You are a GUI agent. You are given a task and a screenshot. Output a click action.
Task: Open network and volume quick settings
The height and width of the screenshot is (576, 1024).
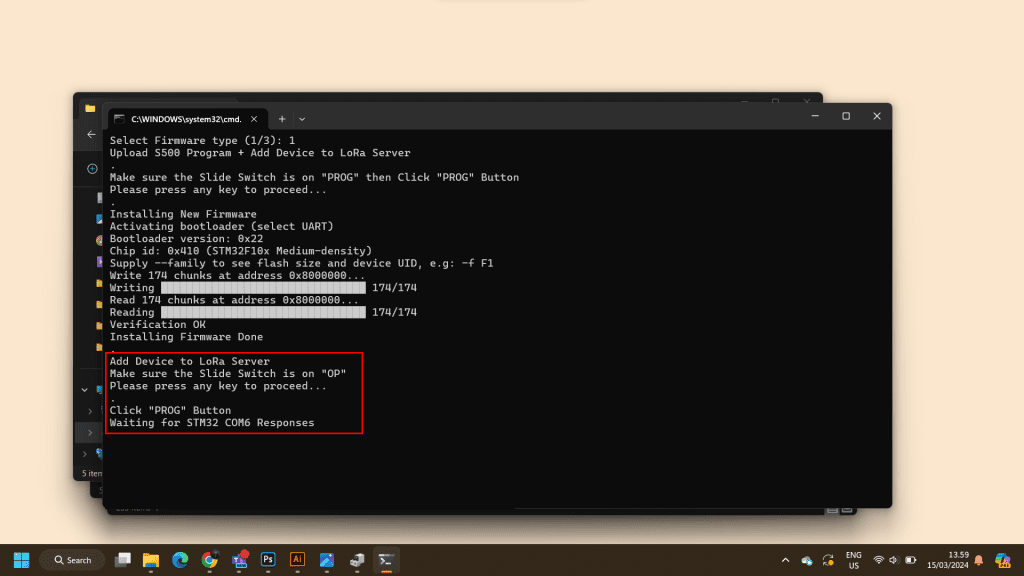[894, 560]
